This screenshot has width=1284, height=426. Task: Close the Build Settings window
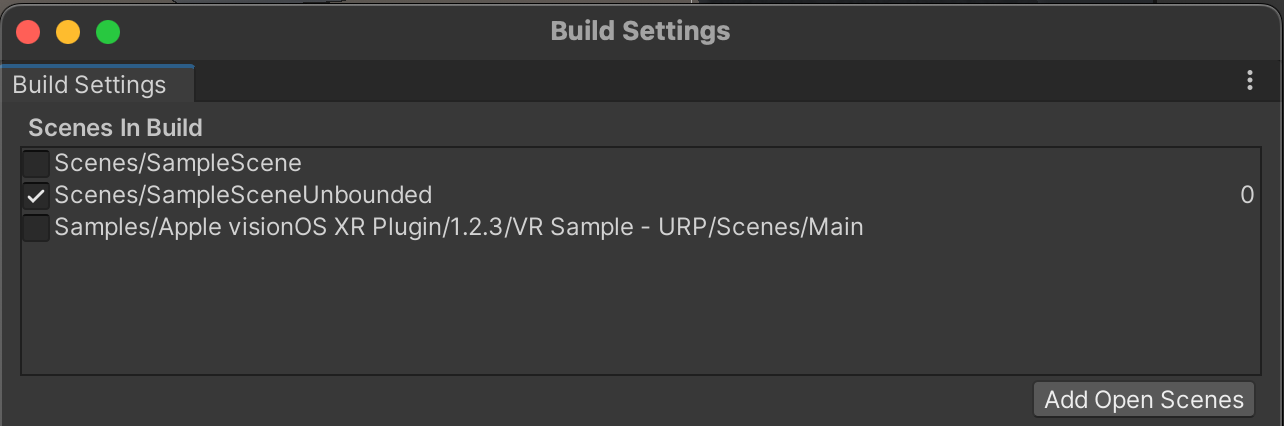(28, 32)
